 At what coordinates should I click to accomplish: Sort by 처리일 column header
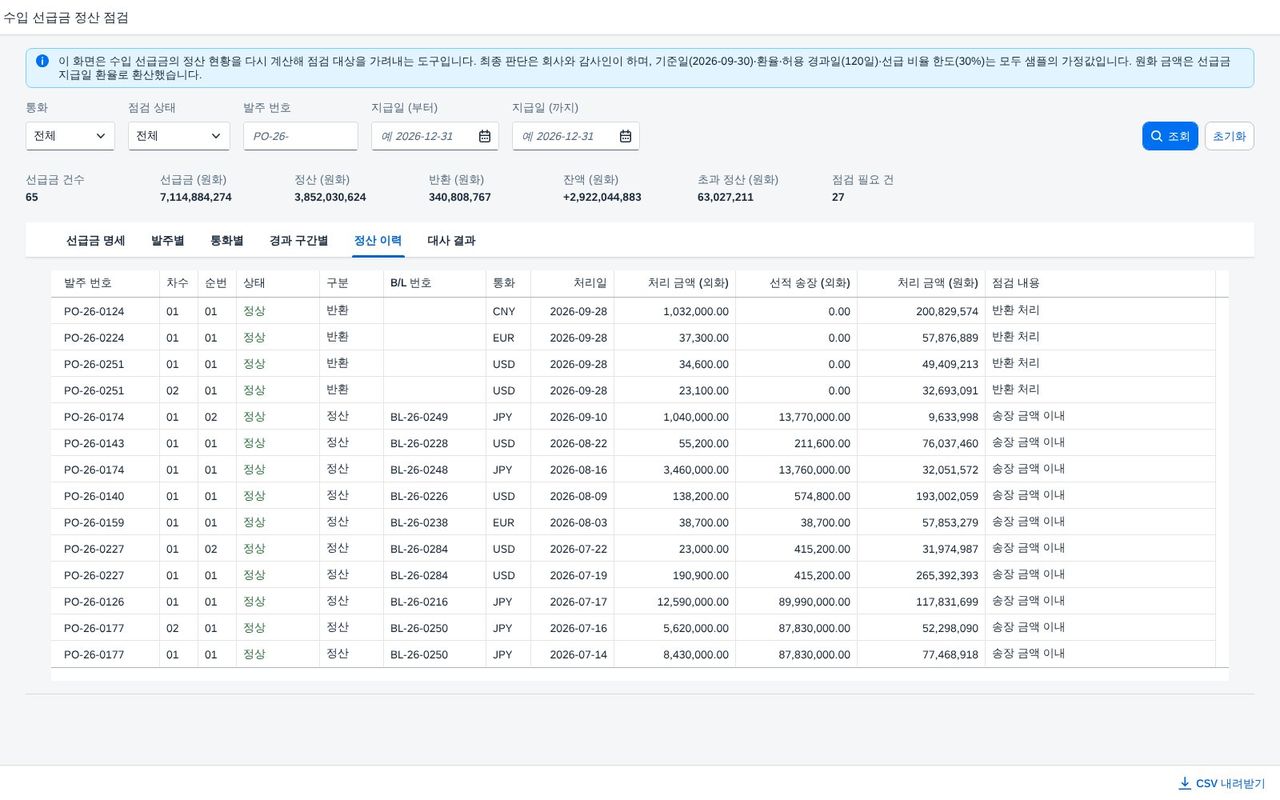[x=572, y=283]
